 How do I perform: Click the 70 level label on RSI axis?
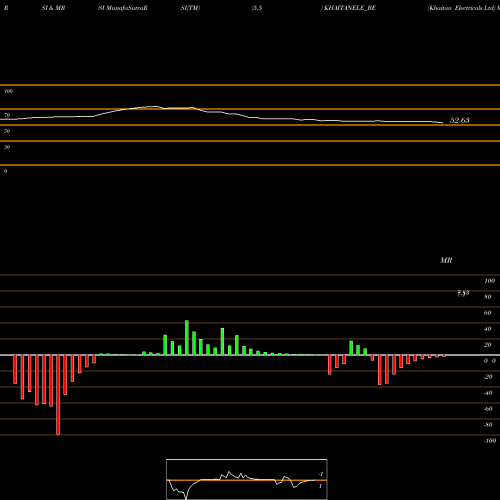pos(7,115)
